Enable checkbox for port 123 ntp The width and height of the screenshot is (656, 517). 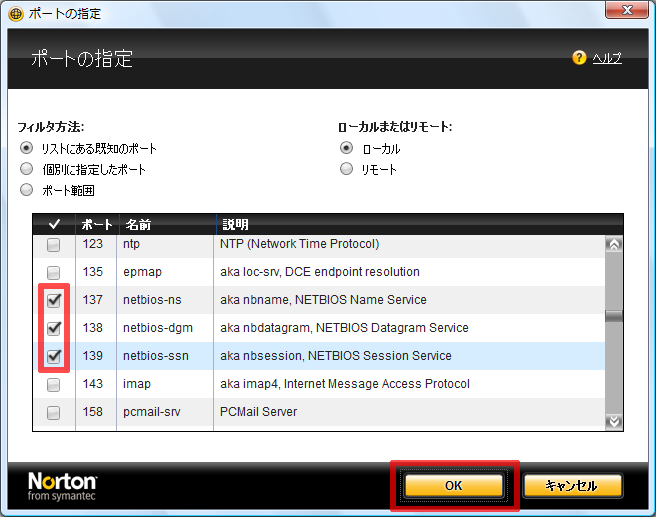[x=54, y=244]
